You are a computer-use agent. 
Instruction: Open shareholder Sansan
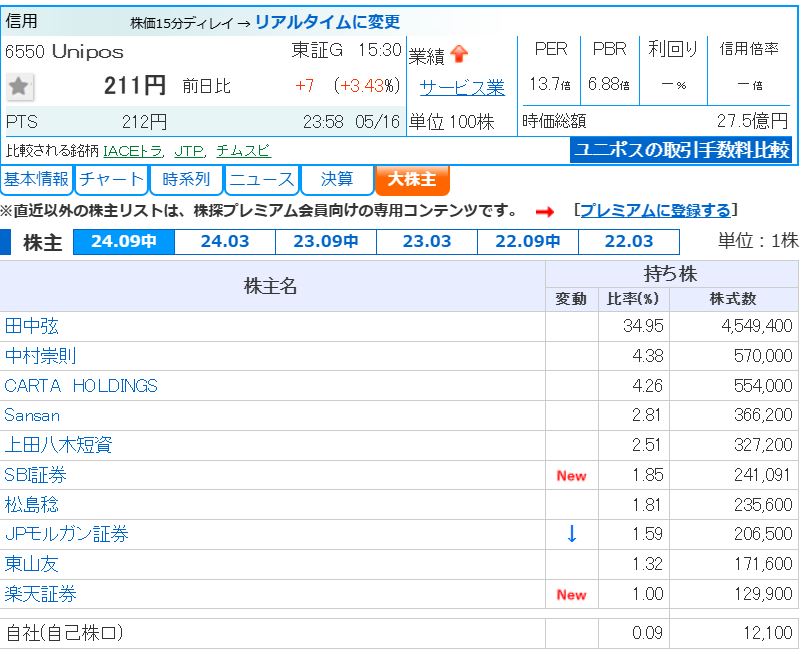tap(32, 416)
